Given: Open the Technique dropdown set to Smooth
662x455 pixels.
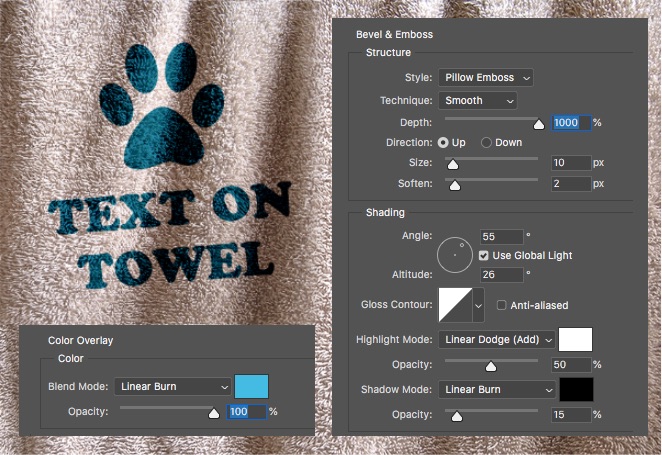Looking at the screenshot, I should tap(477, 100).
